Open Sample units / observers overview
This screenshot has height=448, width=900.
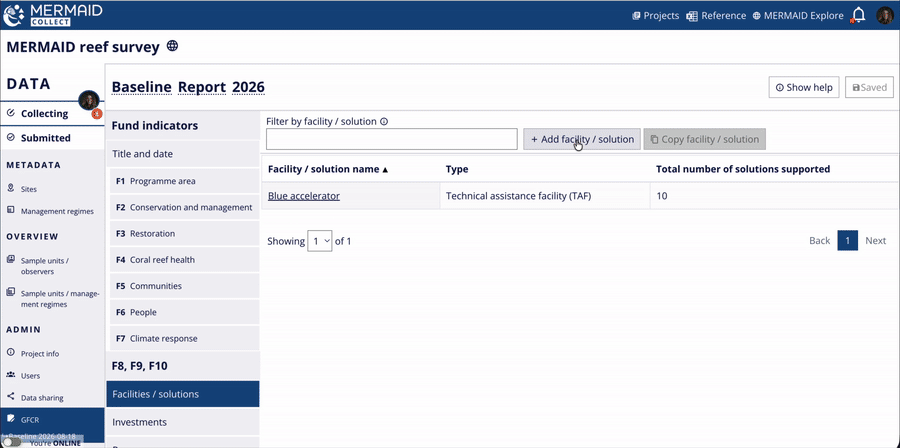[45, 266]
